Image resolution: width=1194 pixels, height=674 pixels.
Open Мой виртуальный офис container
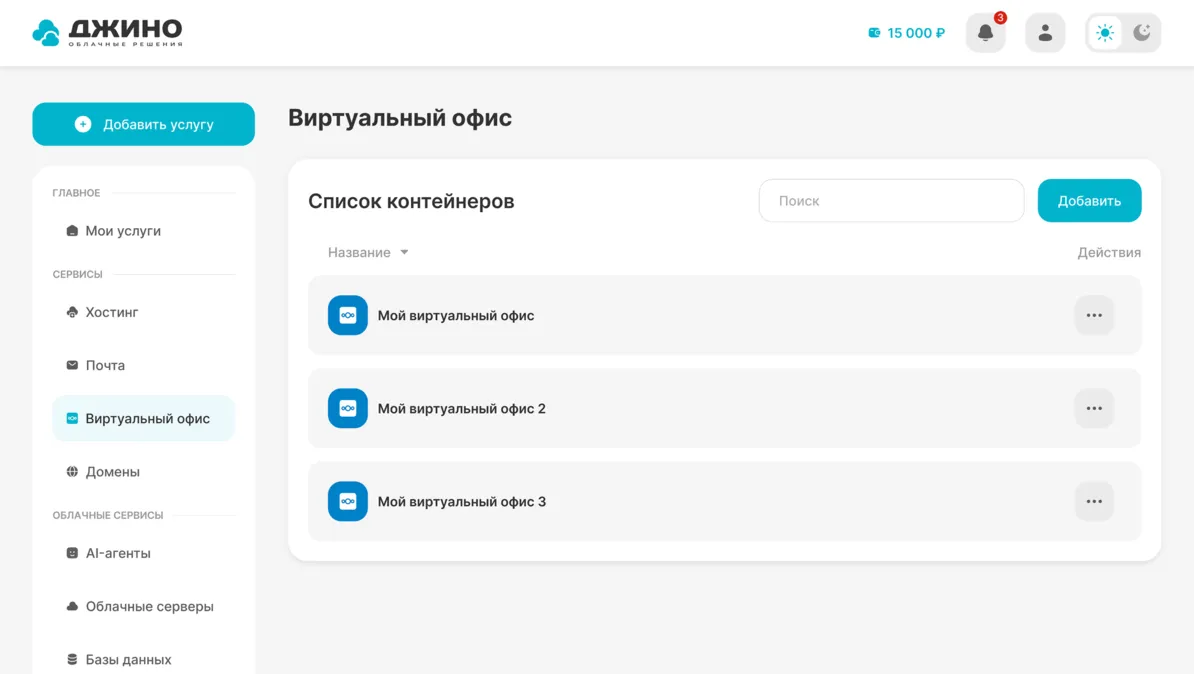coord(724,315)
